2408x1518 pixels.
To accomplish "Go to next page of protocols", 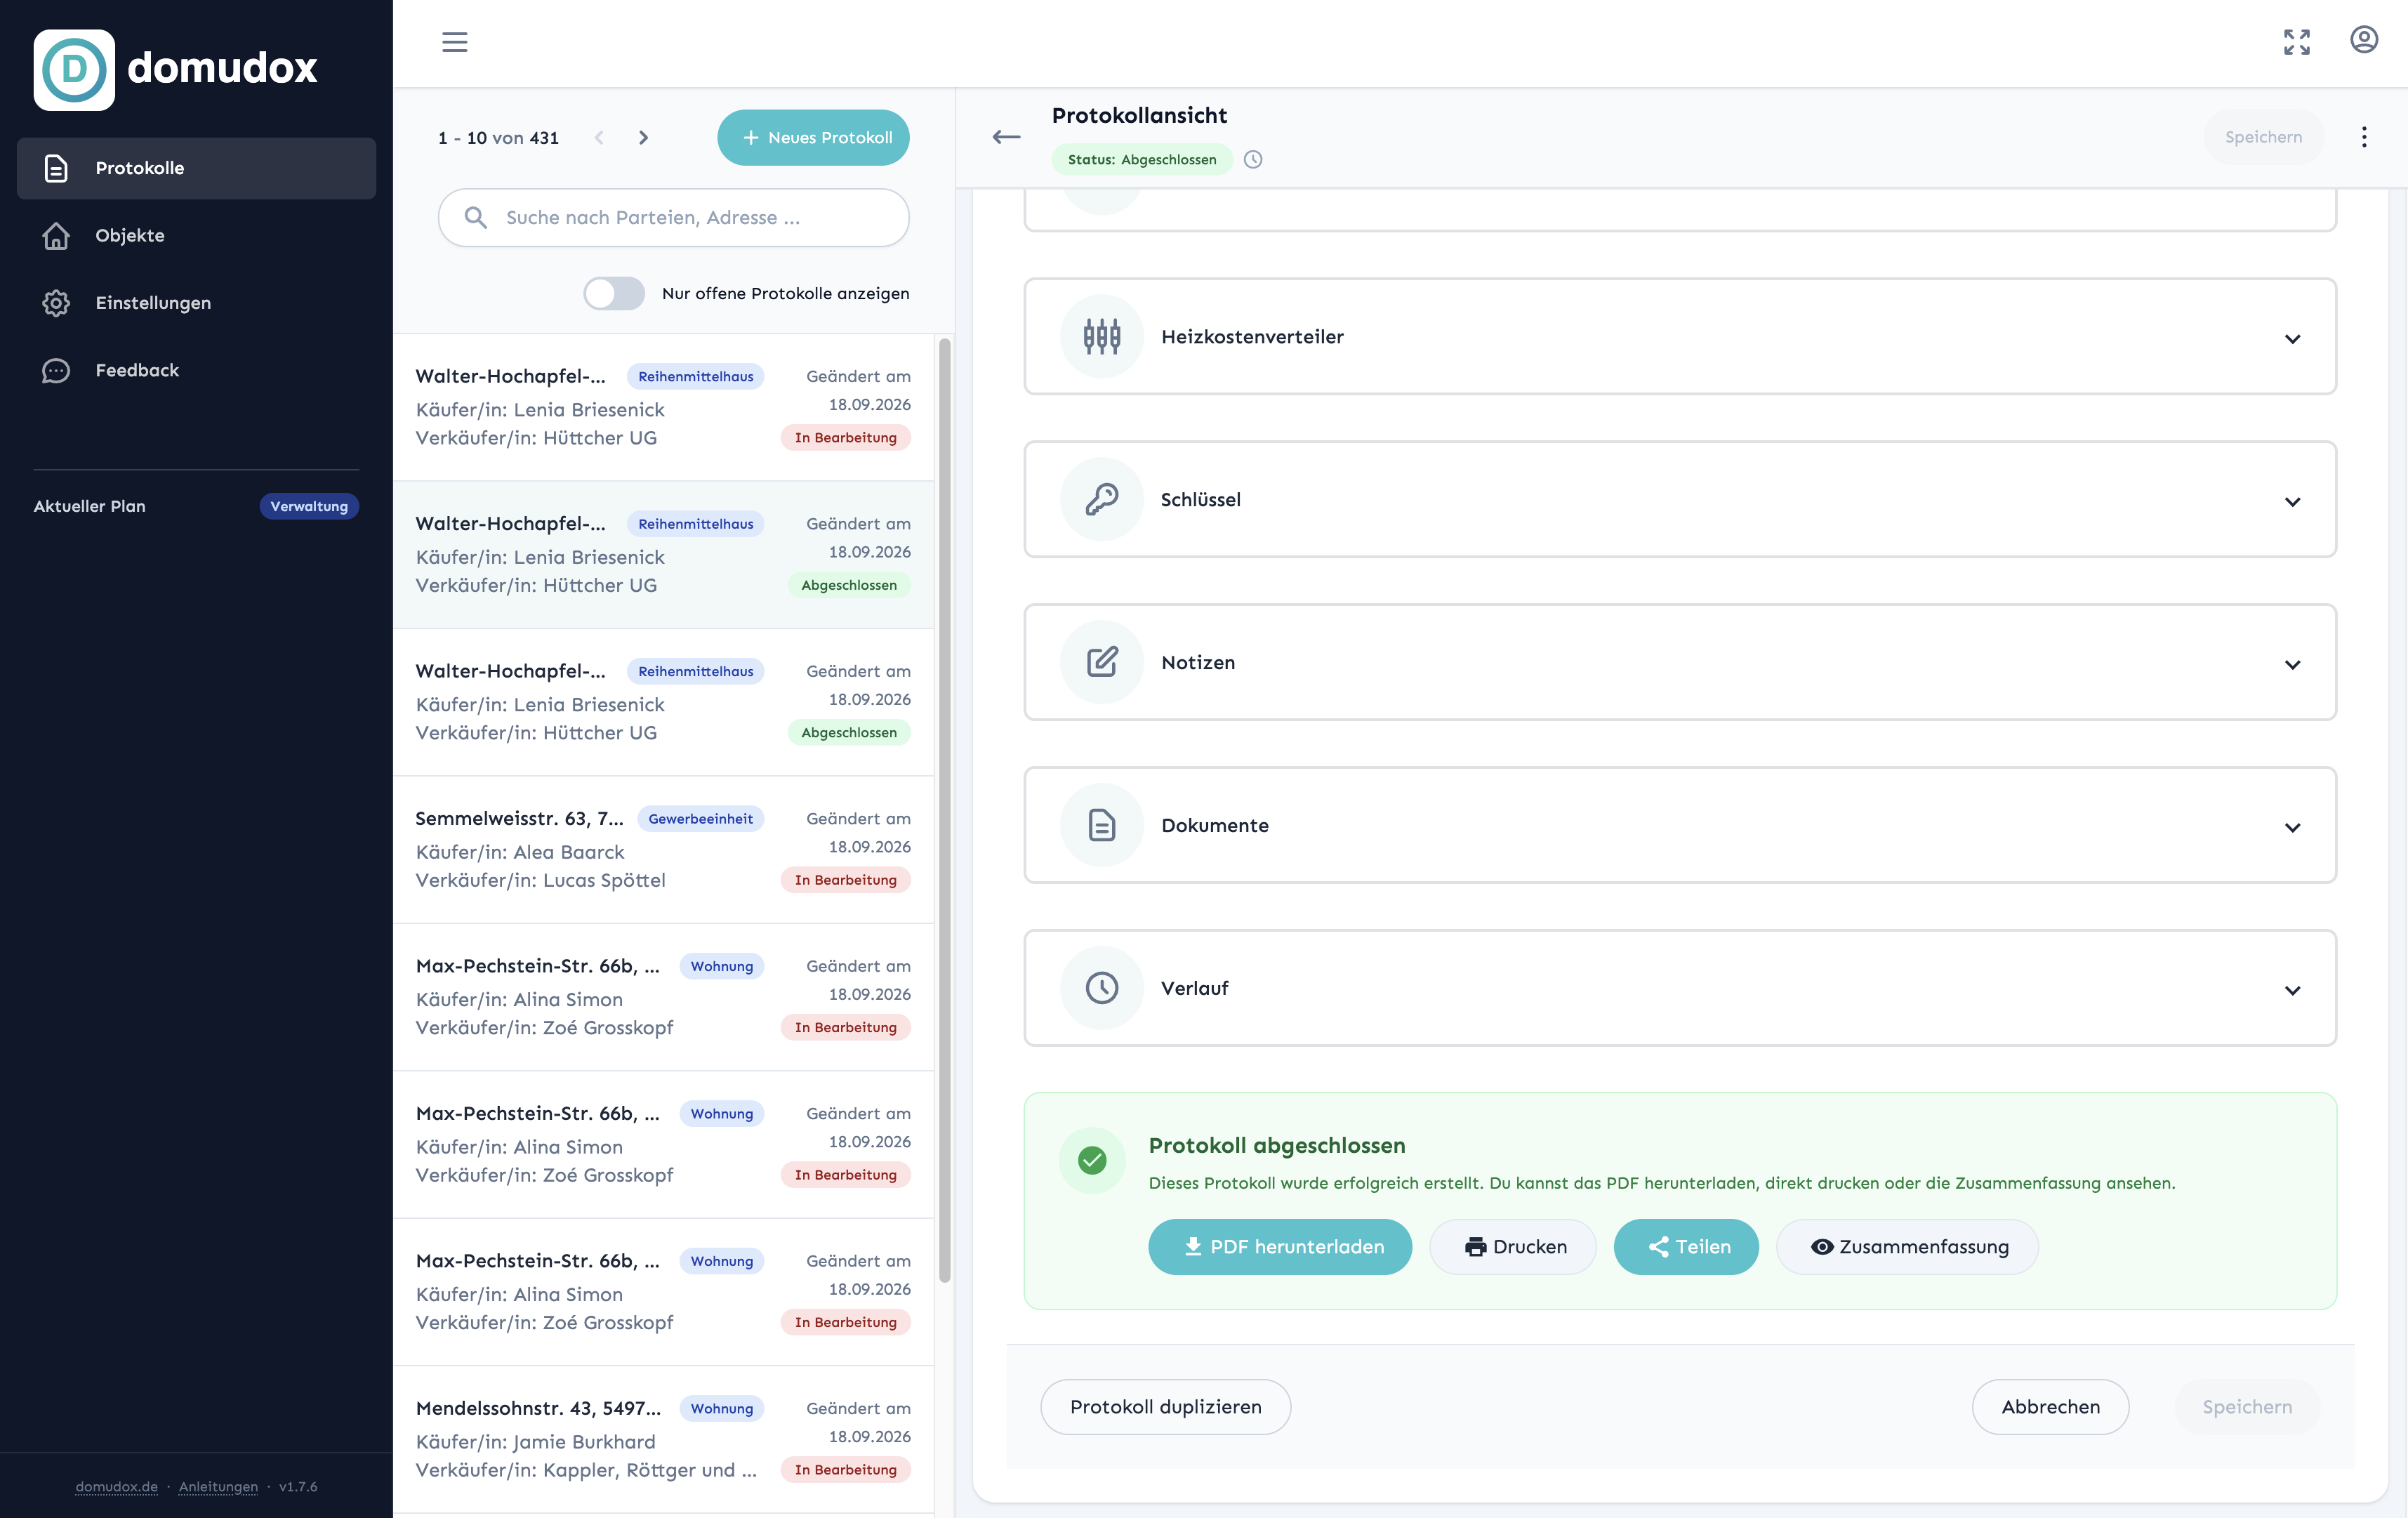I will (643, 138).
